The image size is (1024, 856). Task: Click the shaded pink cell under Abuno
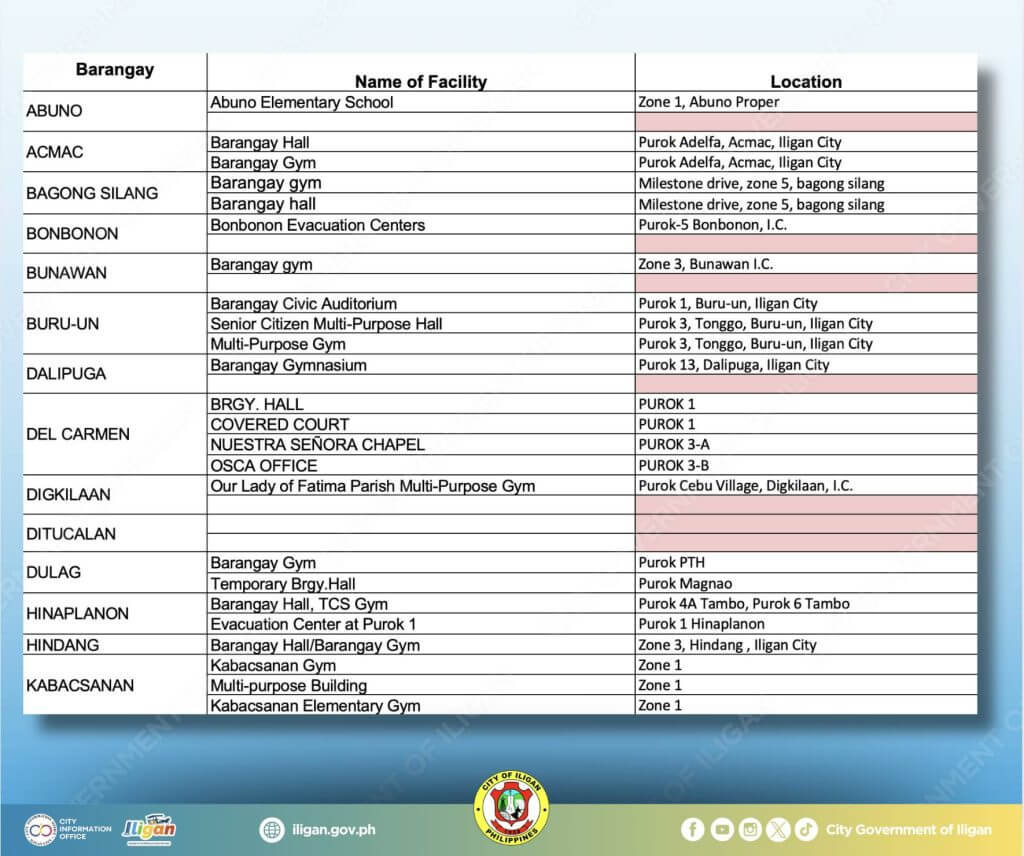pyautogui.click(x=806, y=121)
